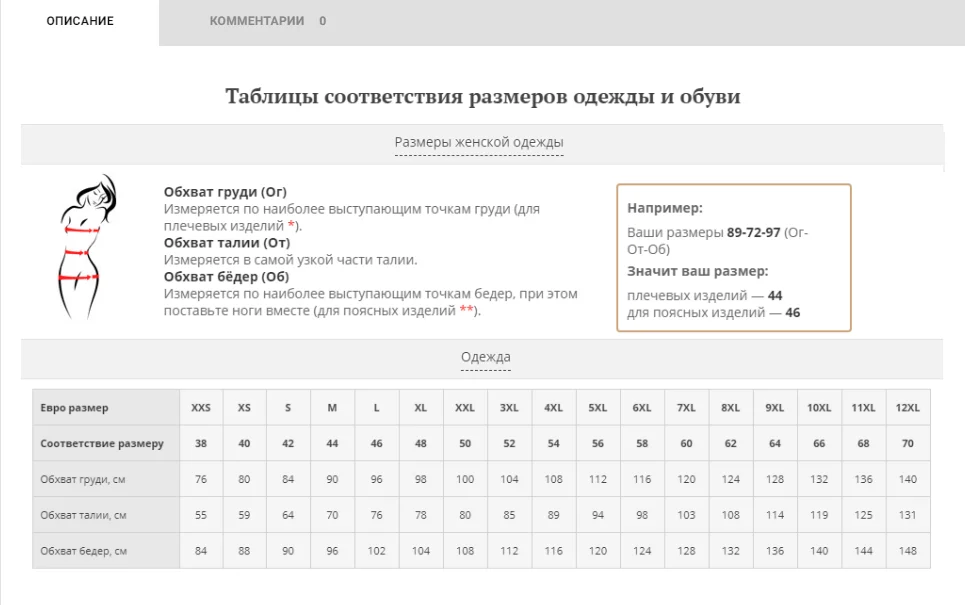Viewport: 965px width, 605px height.
Task: Click the 8XL size column header
Action: coord(731,407)
